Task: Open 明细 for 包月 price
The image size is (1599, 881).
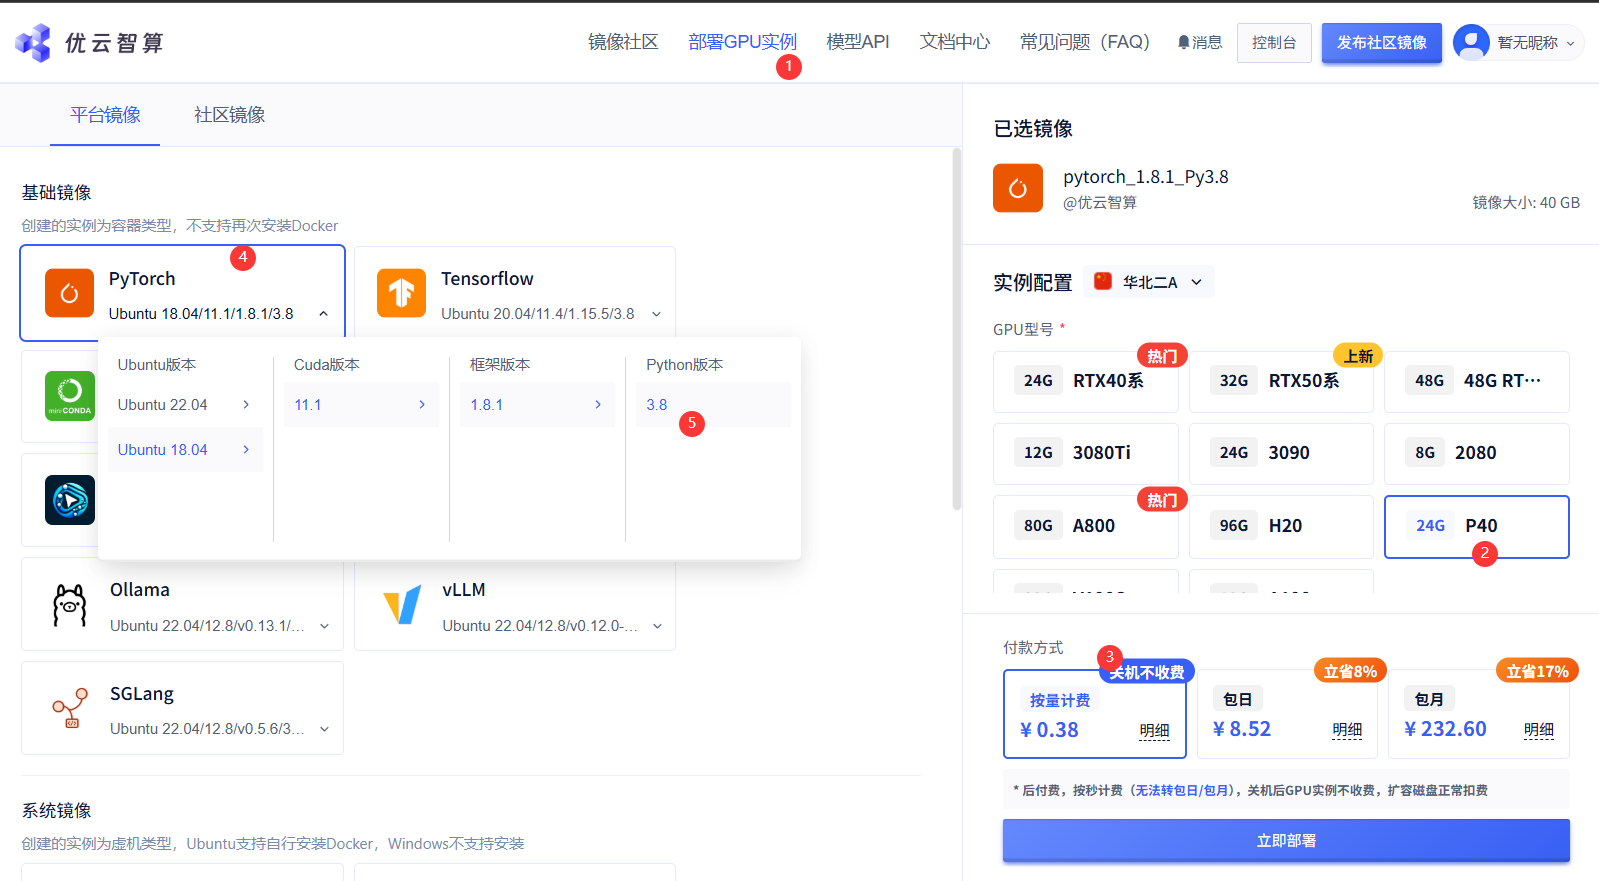Action: (1539, 731)
